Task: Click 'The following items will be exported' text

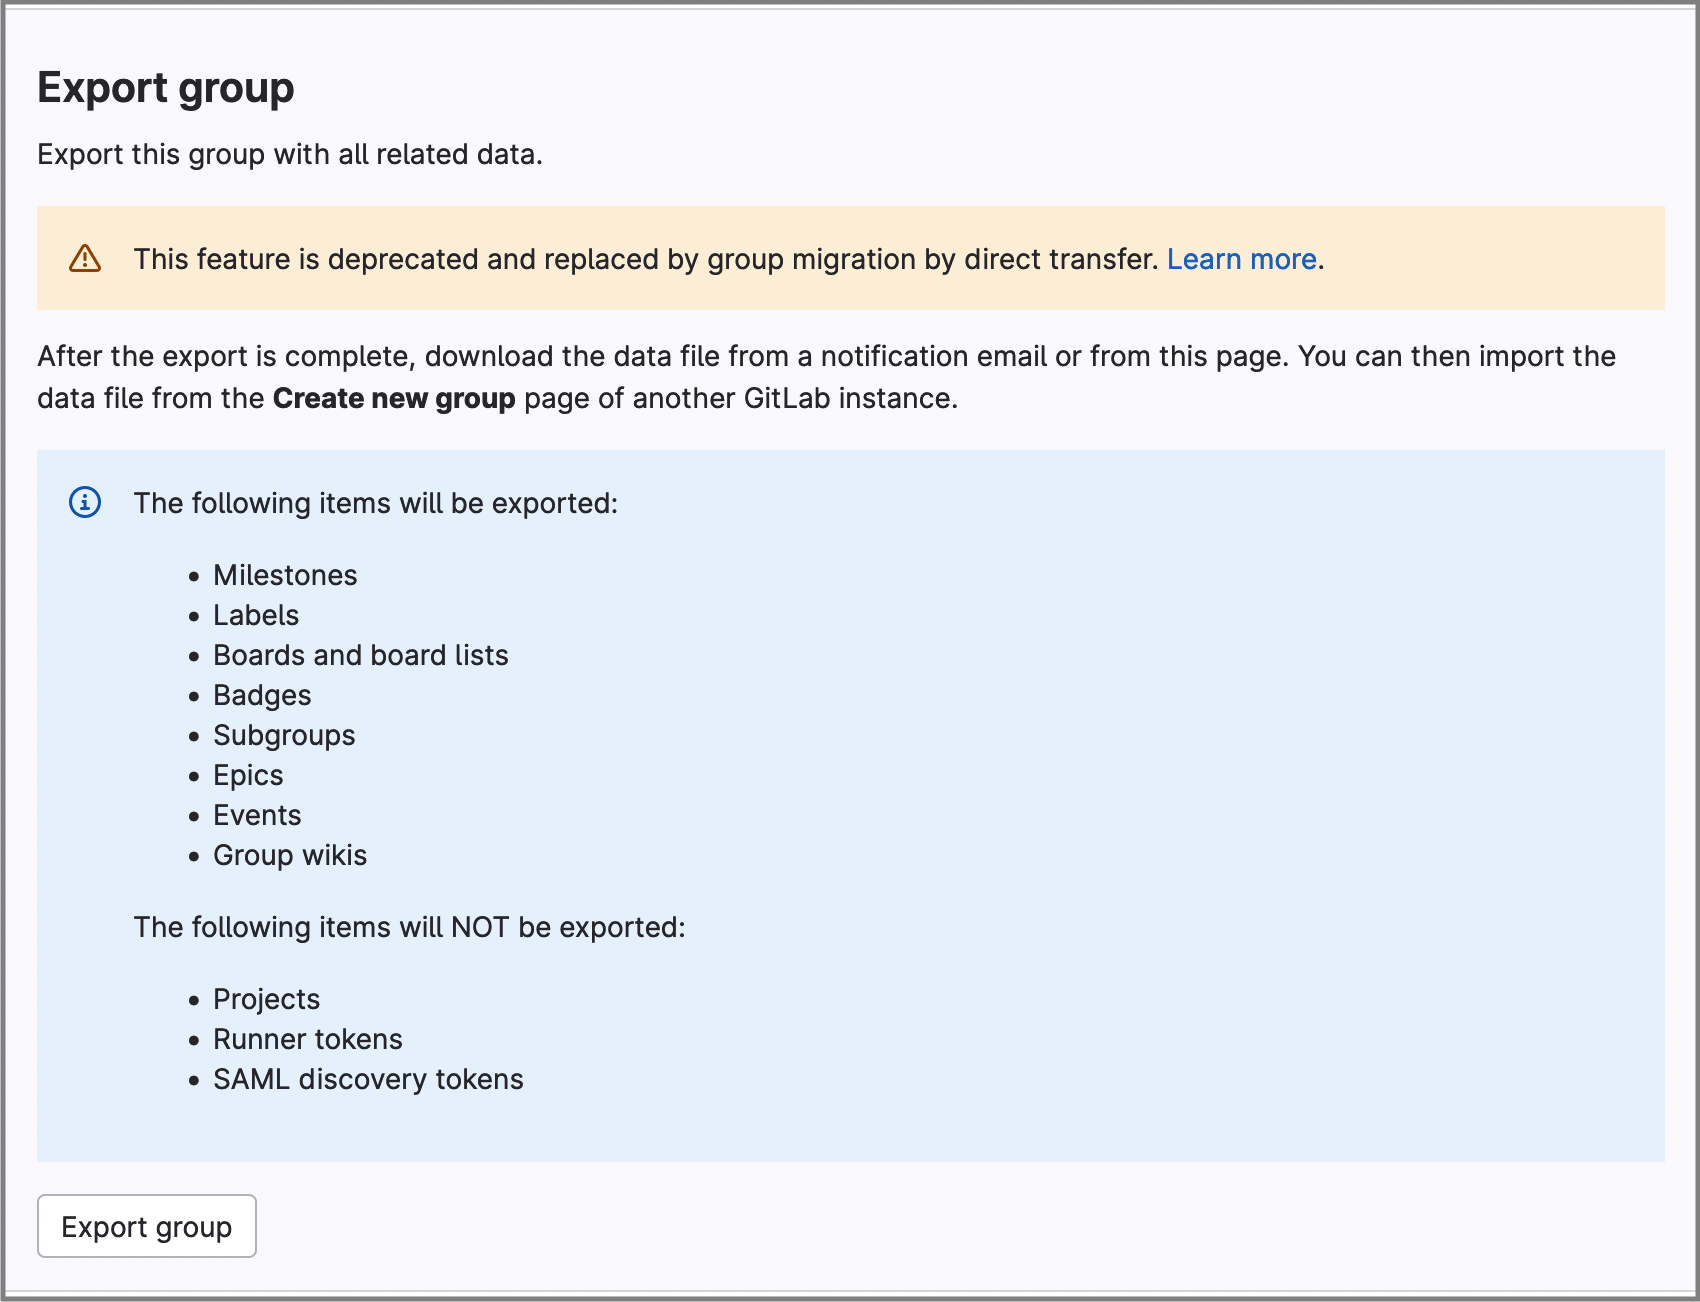Action: point(376,503)
